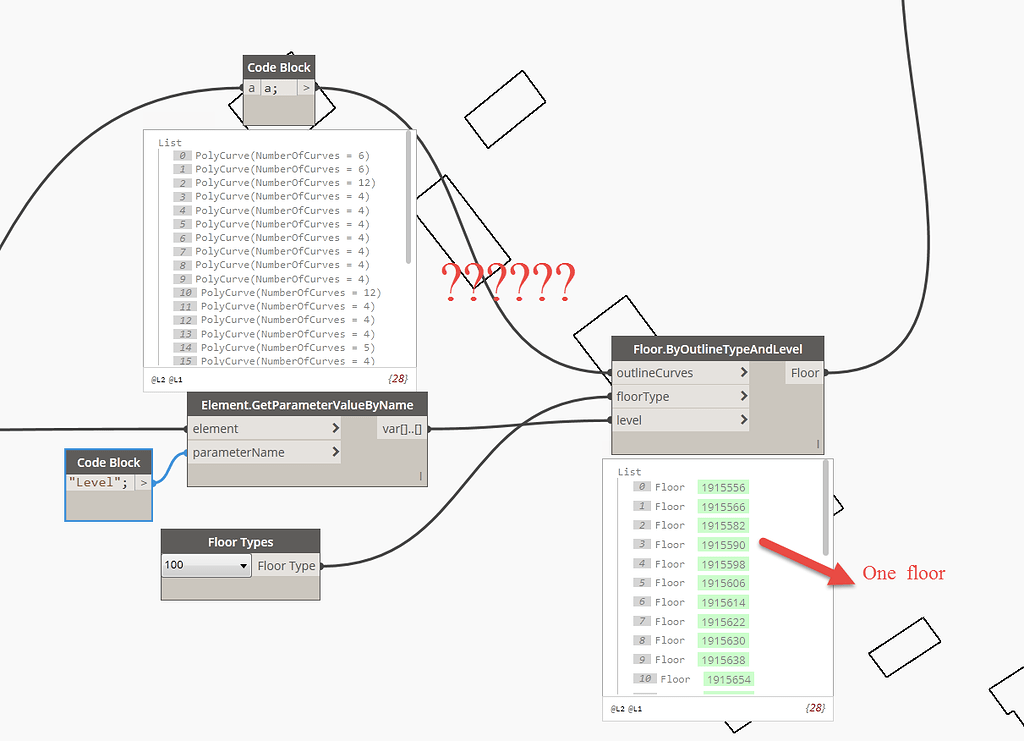
Task: Open the Floor Types dropdown showing 100
Action: (x=244, y=565)
